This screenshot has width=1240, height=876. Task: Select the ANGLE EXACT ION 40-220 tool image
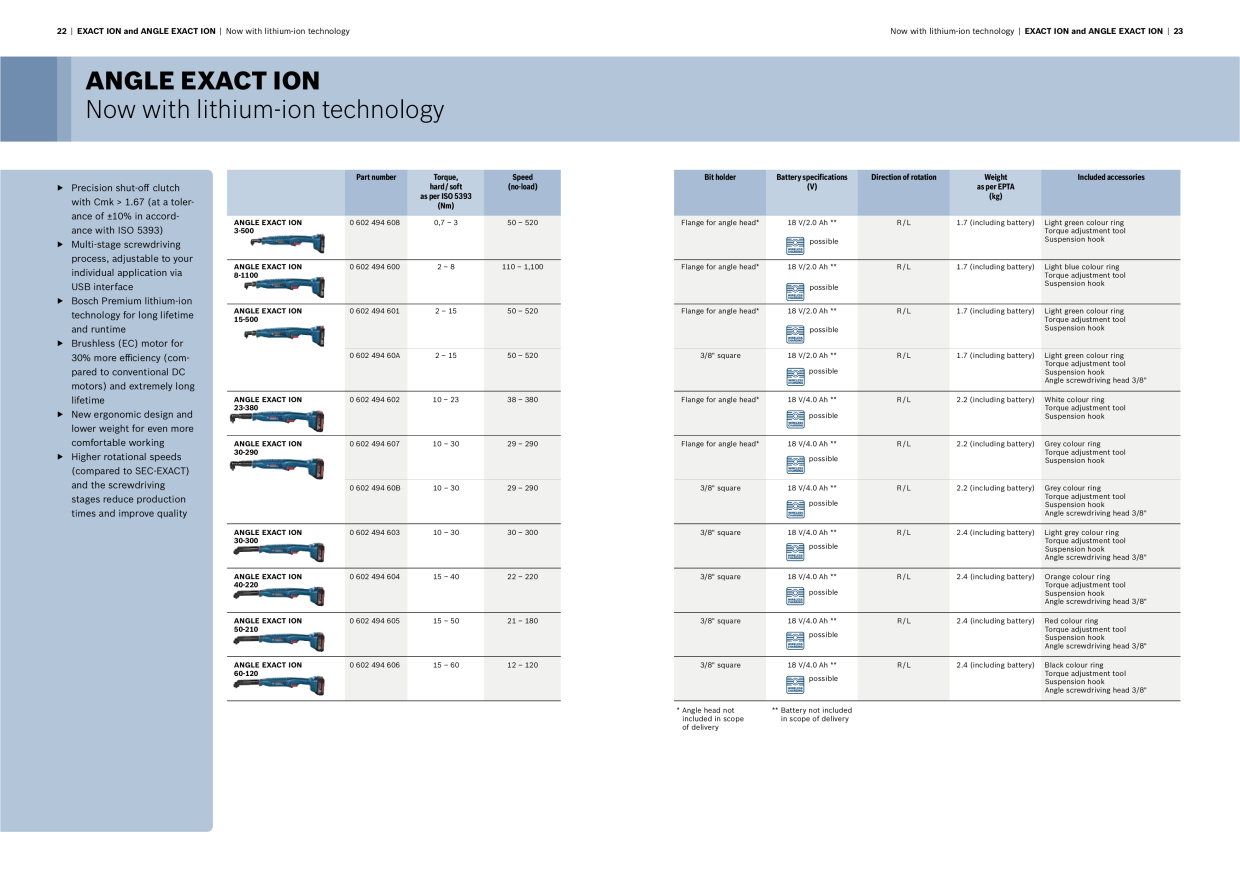coord(277,596)
